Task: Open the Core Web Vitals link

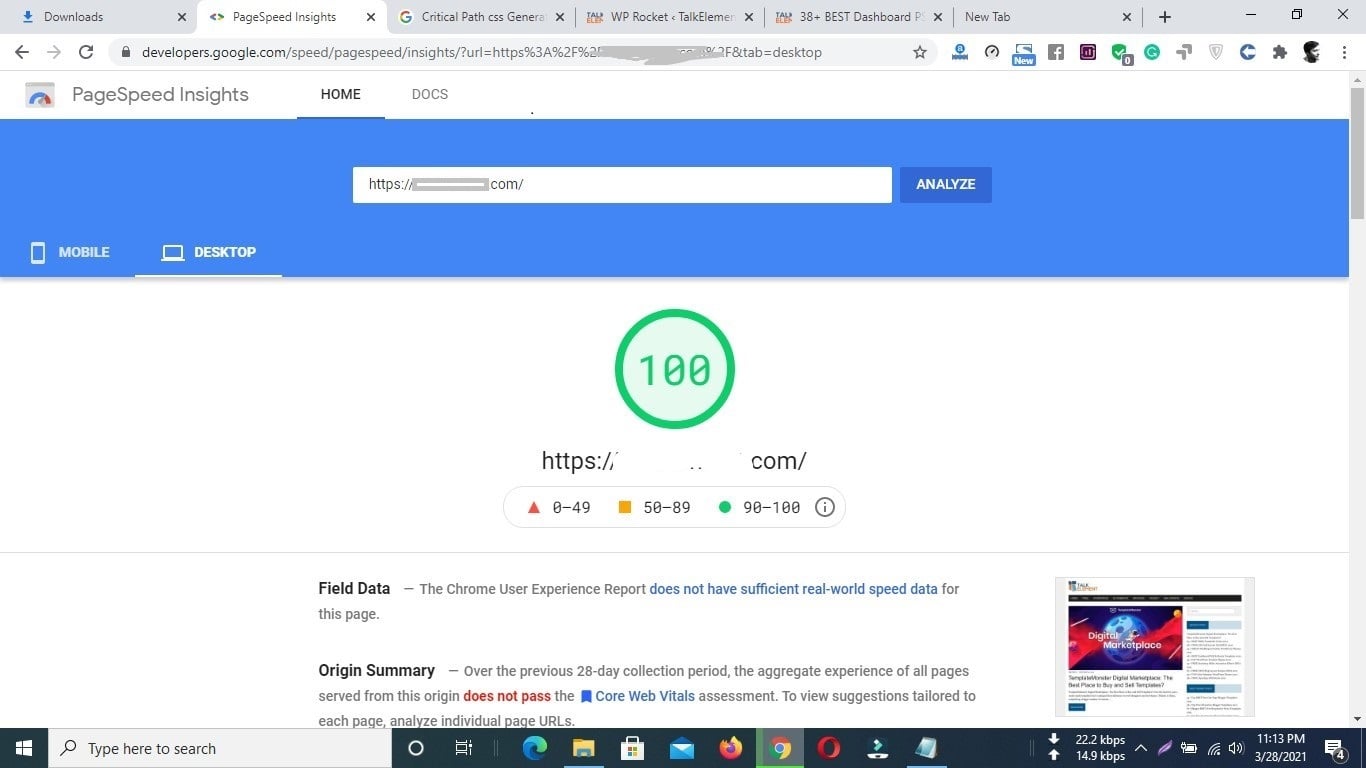Action: click(x=645, y=696)
